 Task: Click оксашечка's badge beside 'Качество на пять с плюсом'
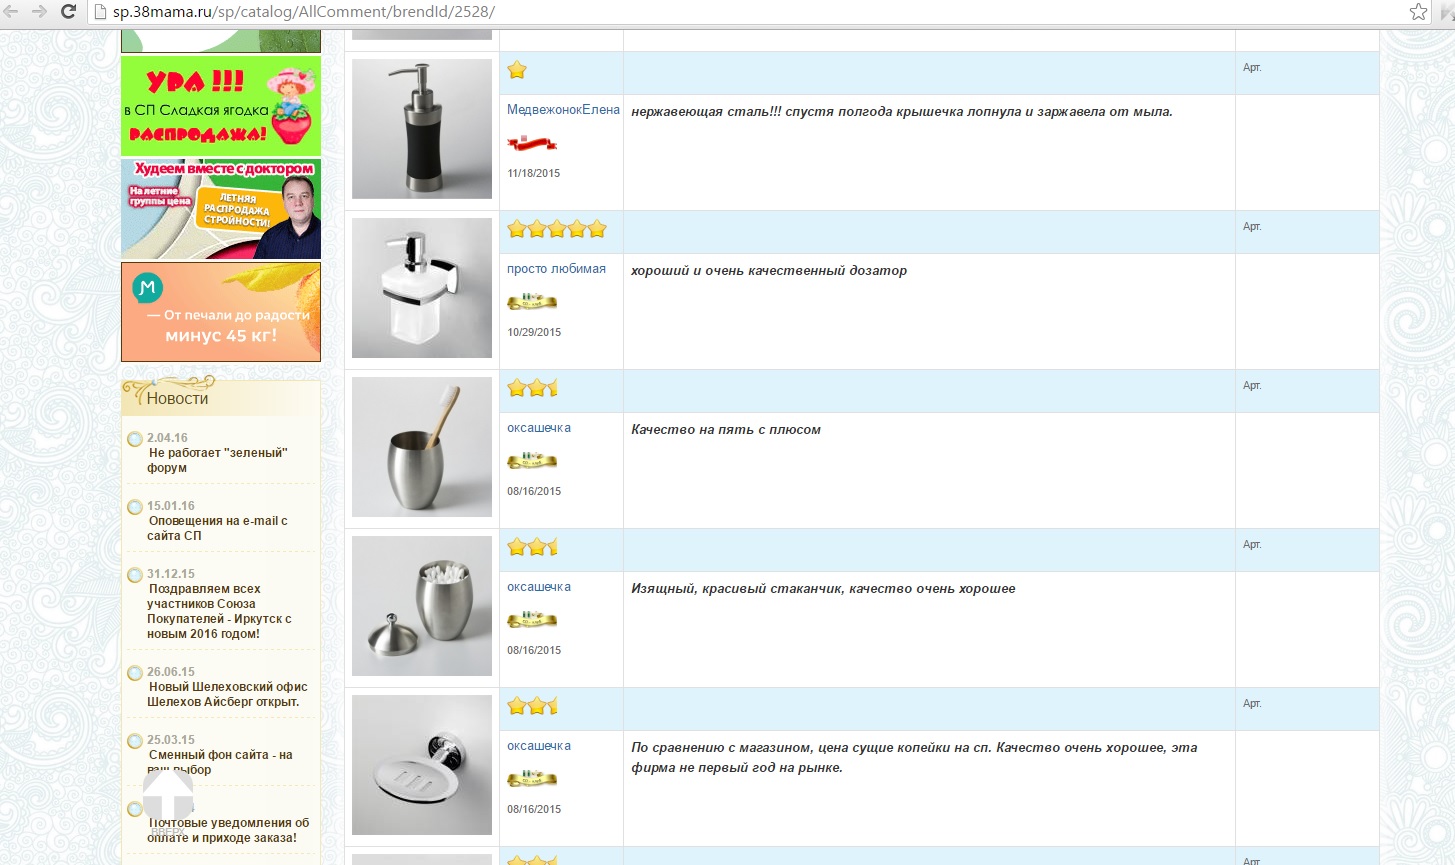[532, 460]
